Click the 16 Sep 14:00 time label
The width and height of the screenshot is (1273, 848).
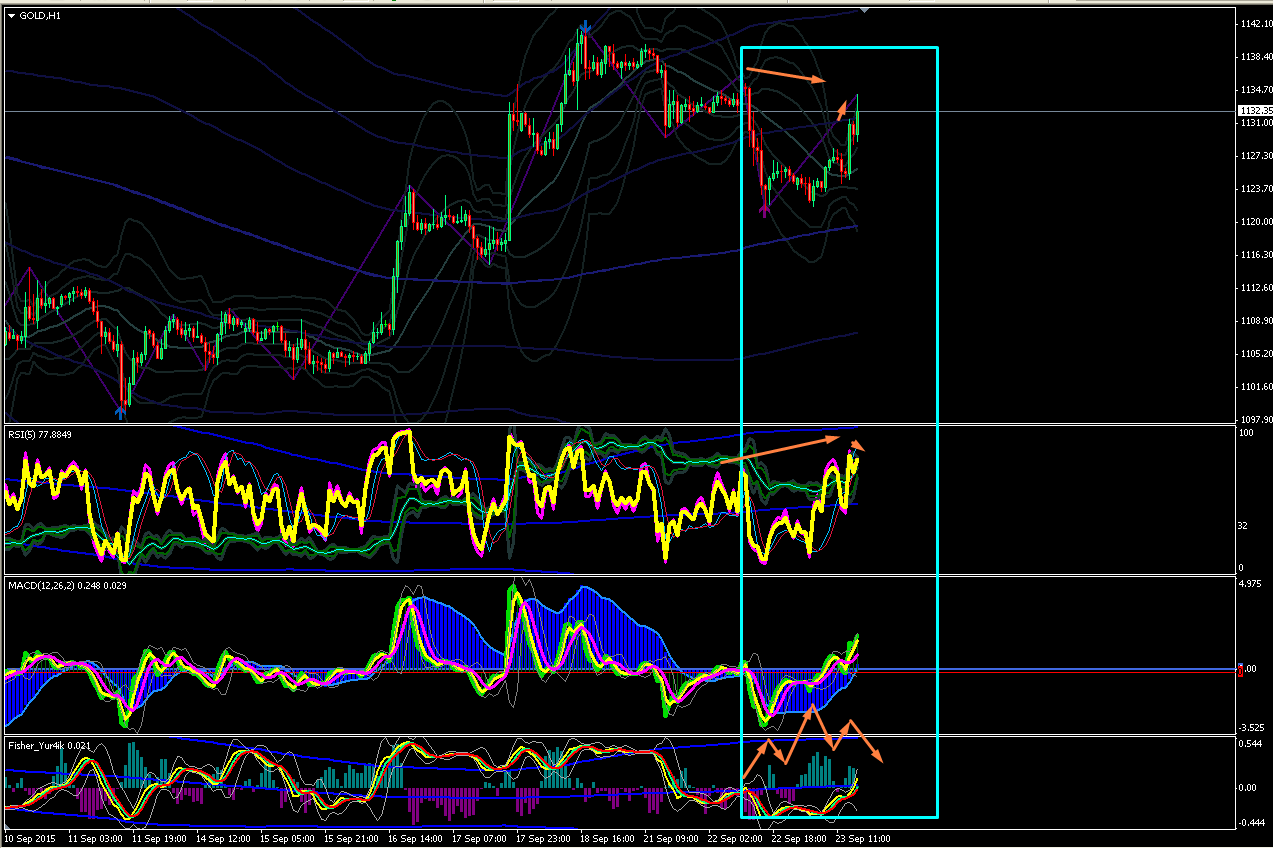click(414, 838)
